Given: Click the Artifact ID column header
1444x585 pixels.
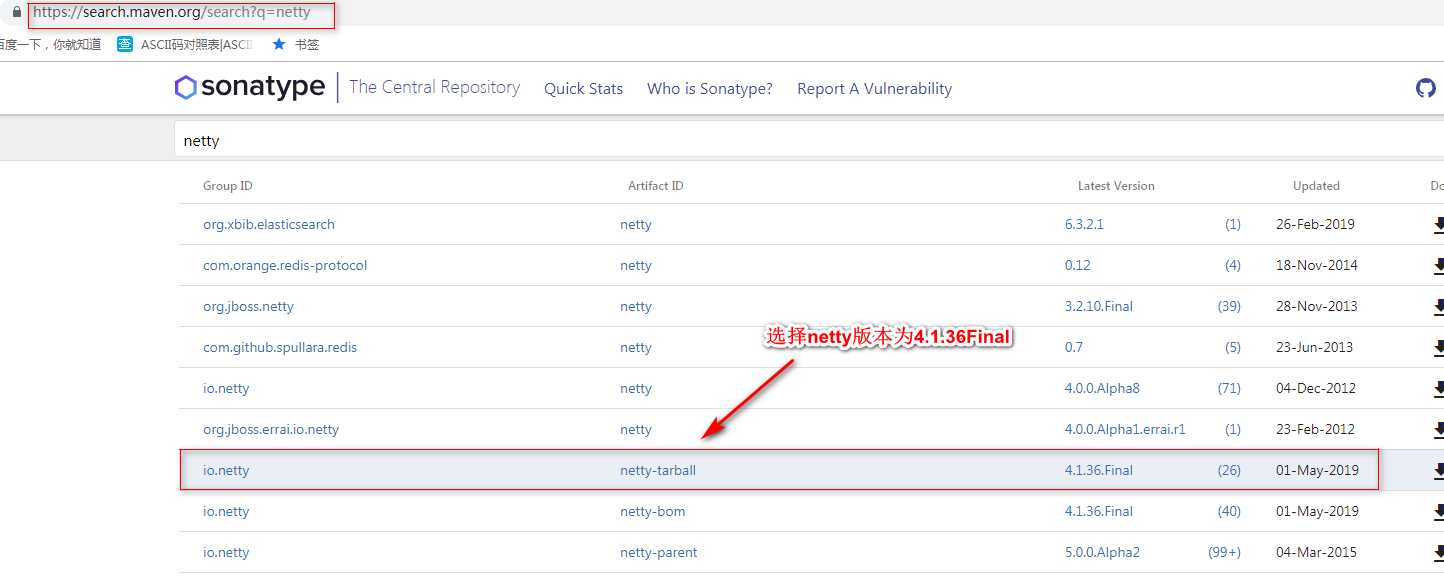Looking at the screenshot, I should (x=656, y=186).
